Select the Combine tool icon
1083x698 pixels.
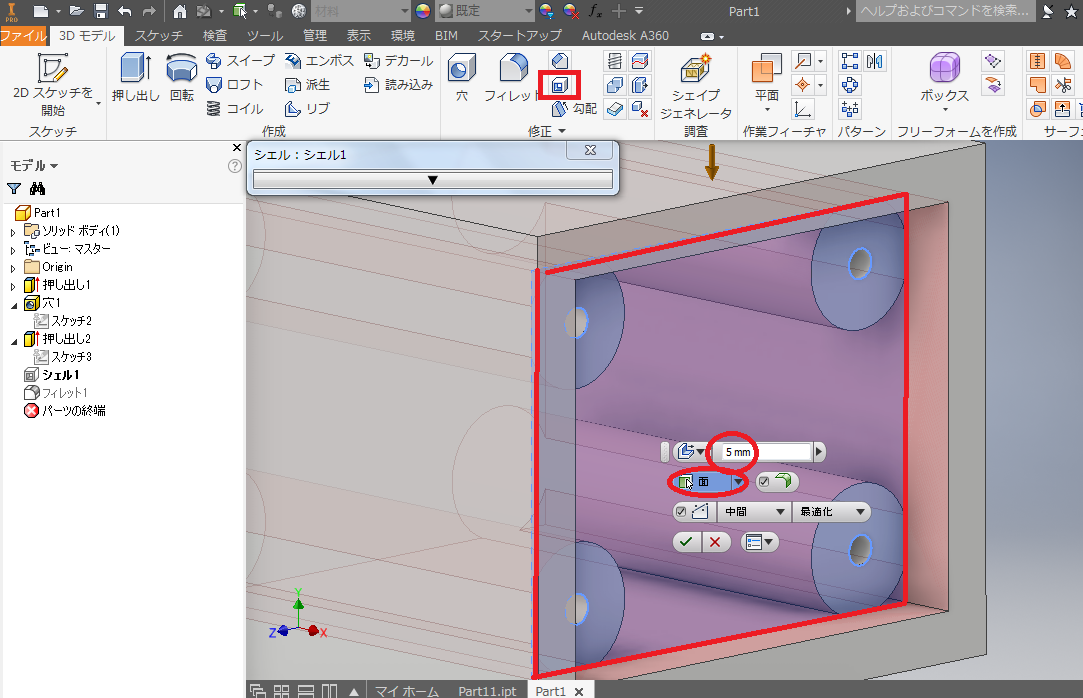615,85
